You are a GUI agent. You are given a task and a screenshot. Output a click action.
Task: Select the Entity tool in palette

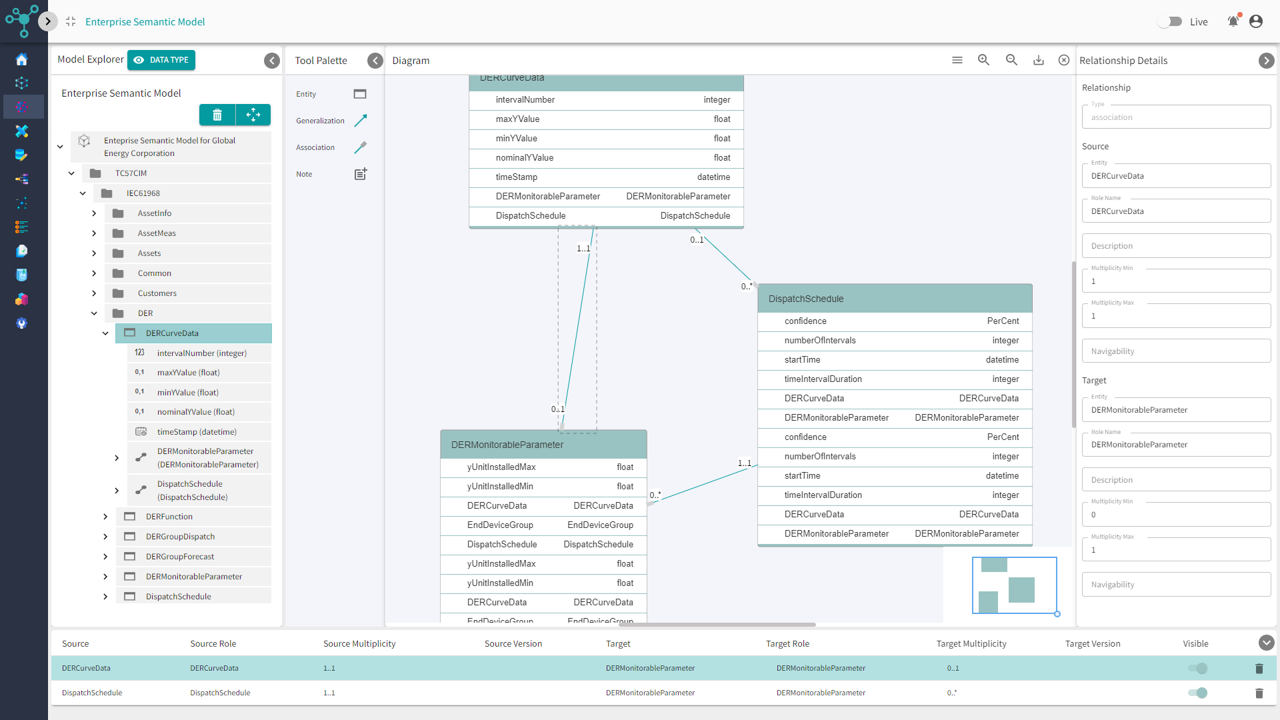360,94
